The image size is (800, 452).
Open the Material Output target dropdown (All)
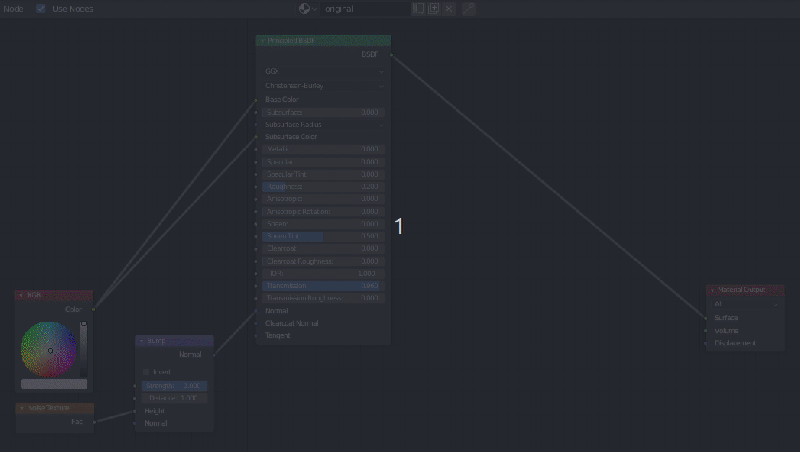[745, 304]
